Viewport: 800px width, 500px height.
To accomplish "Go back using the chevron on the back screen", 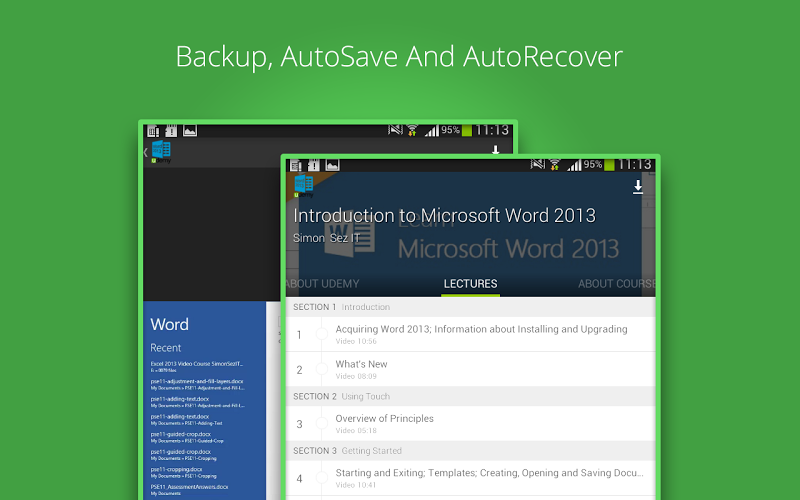I will (x=146, y=152).
